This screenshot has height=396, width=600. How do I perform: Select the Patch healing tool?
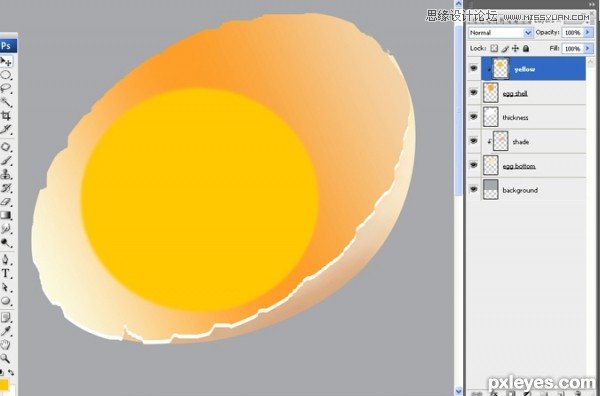click(6, 147)
